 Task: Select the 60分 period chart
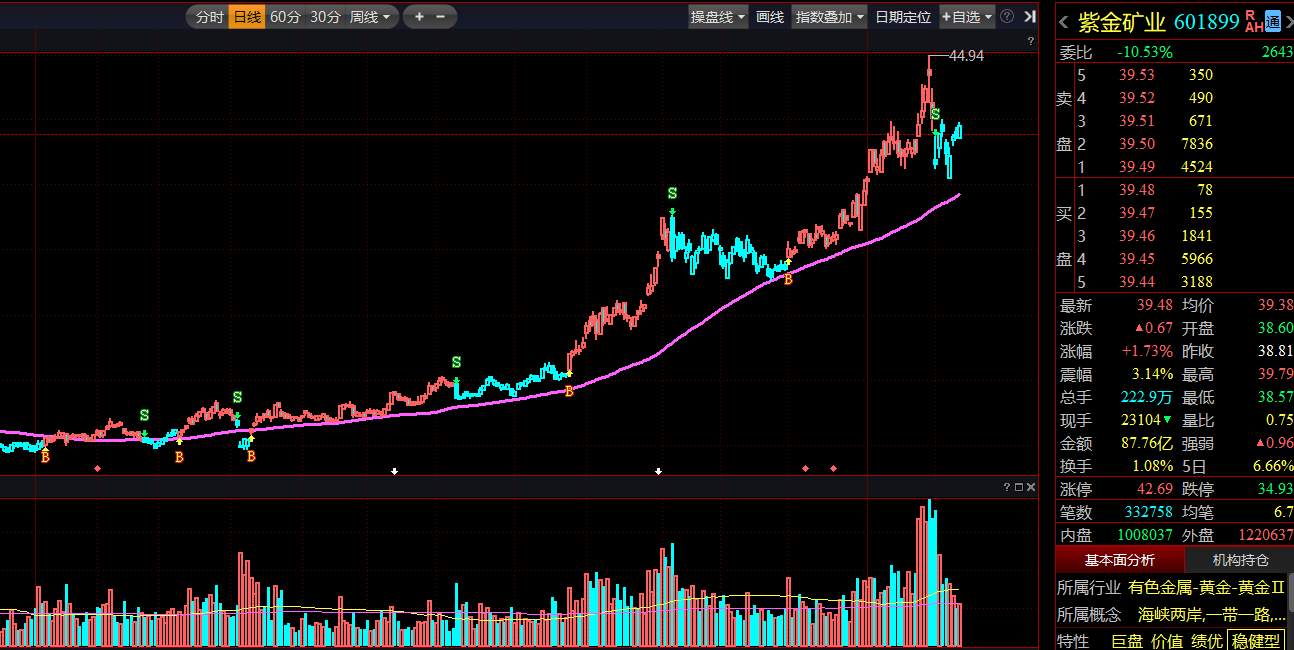[285, 17]
